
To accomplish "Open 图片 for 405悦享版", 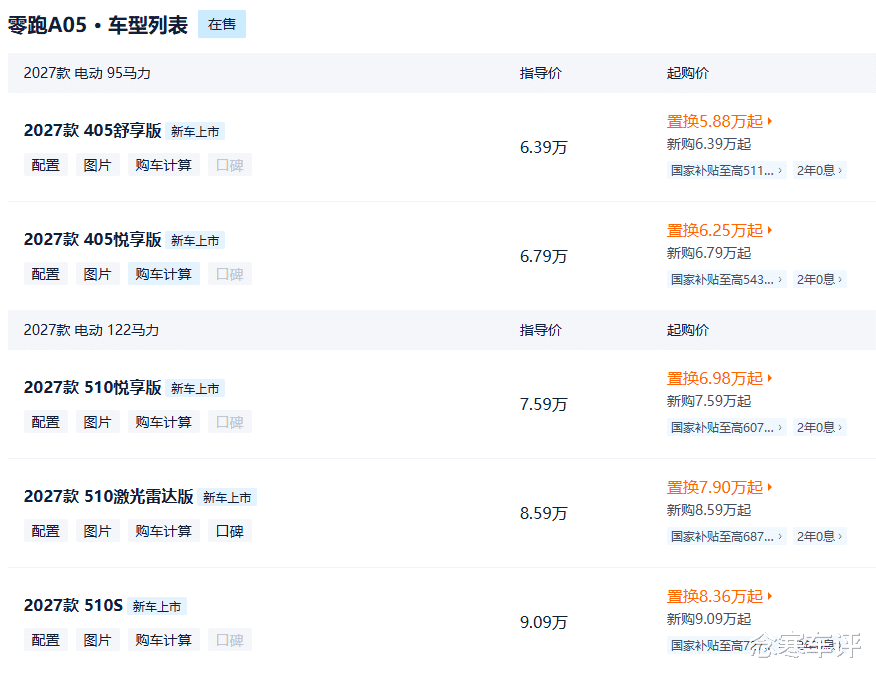I will coord(98,274).
